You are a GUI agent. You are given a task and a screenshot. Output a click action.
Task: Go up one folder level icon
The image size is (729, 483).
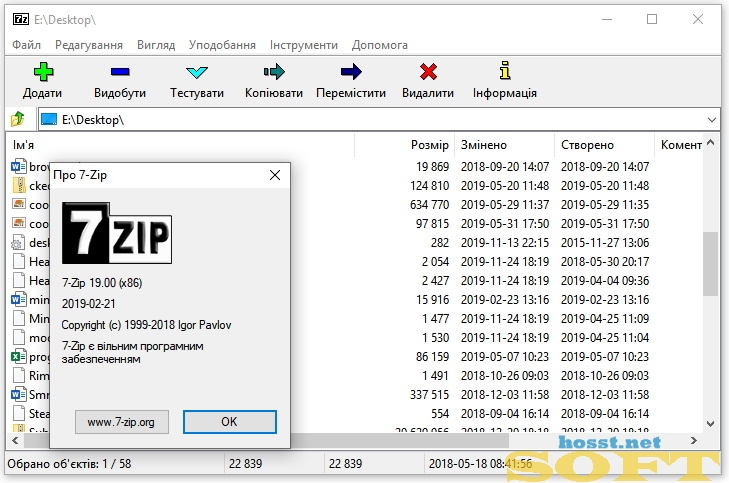tap(18, 119)
